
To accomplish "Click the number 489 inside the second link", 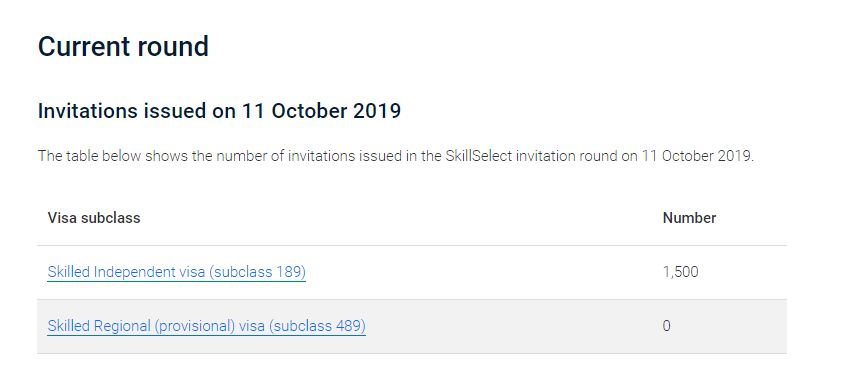I will 350,326.
